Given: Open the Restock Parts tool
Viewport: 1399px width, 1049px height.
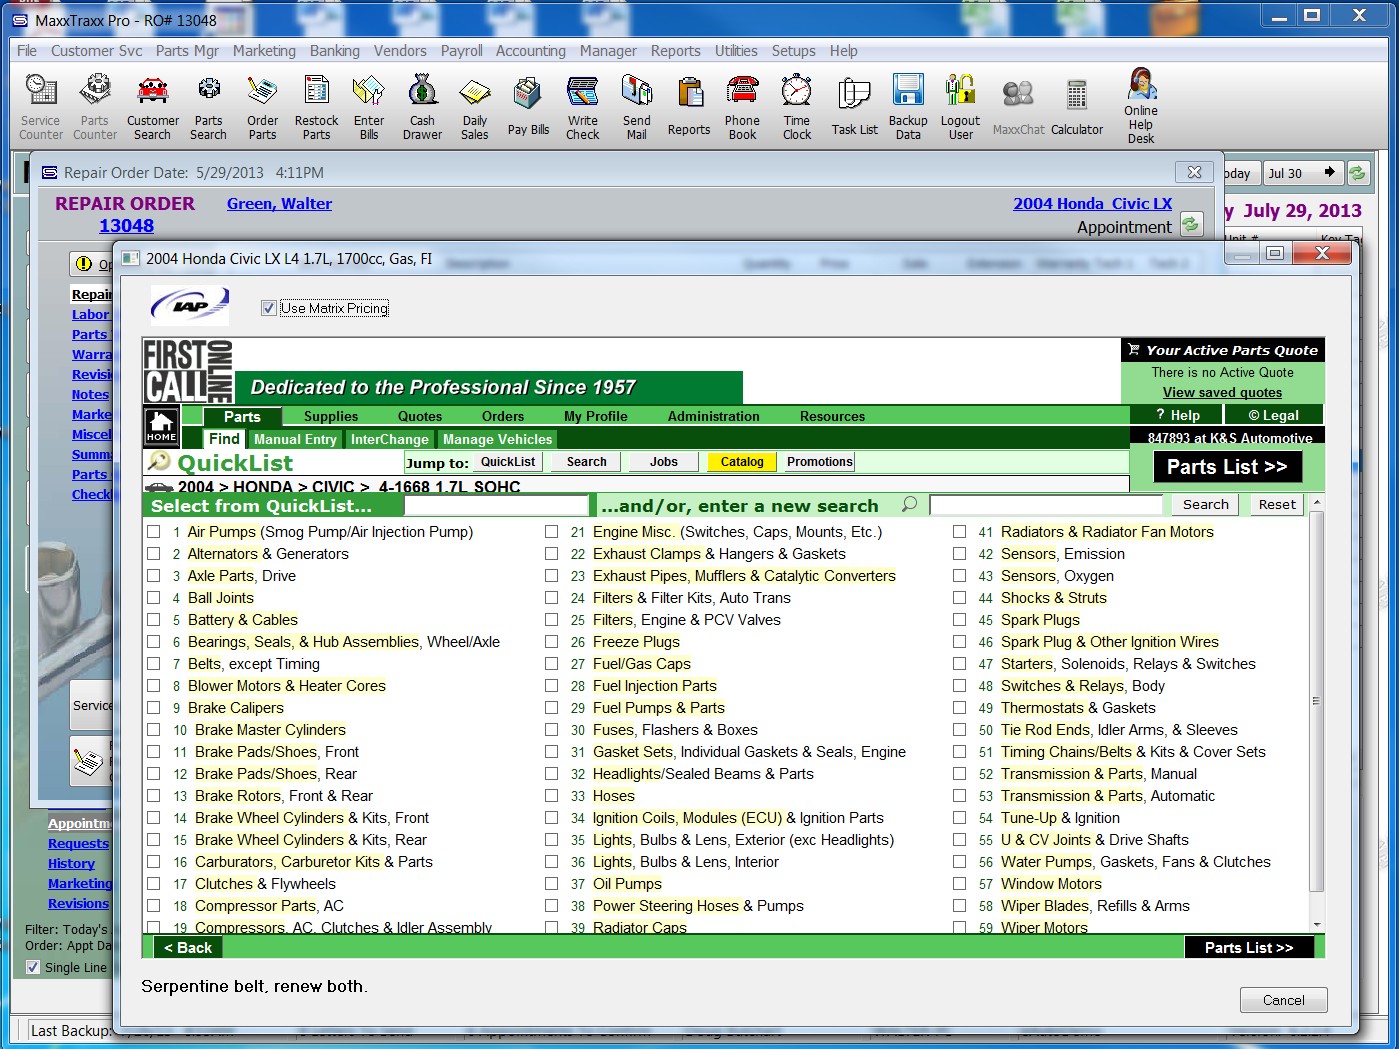Looking at the screenshot, I should click(316, 106).
